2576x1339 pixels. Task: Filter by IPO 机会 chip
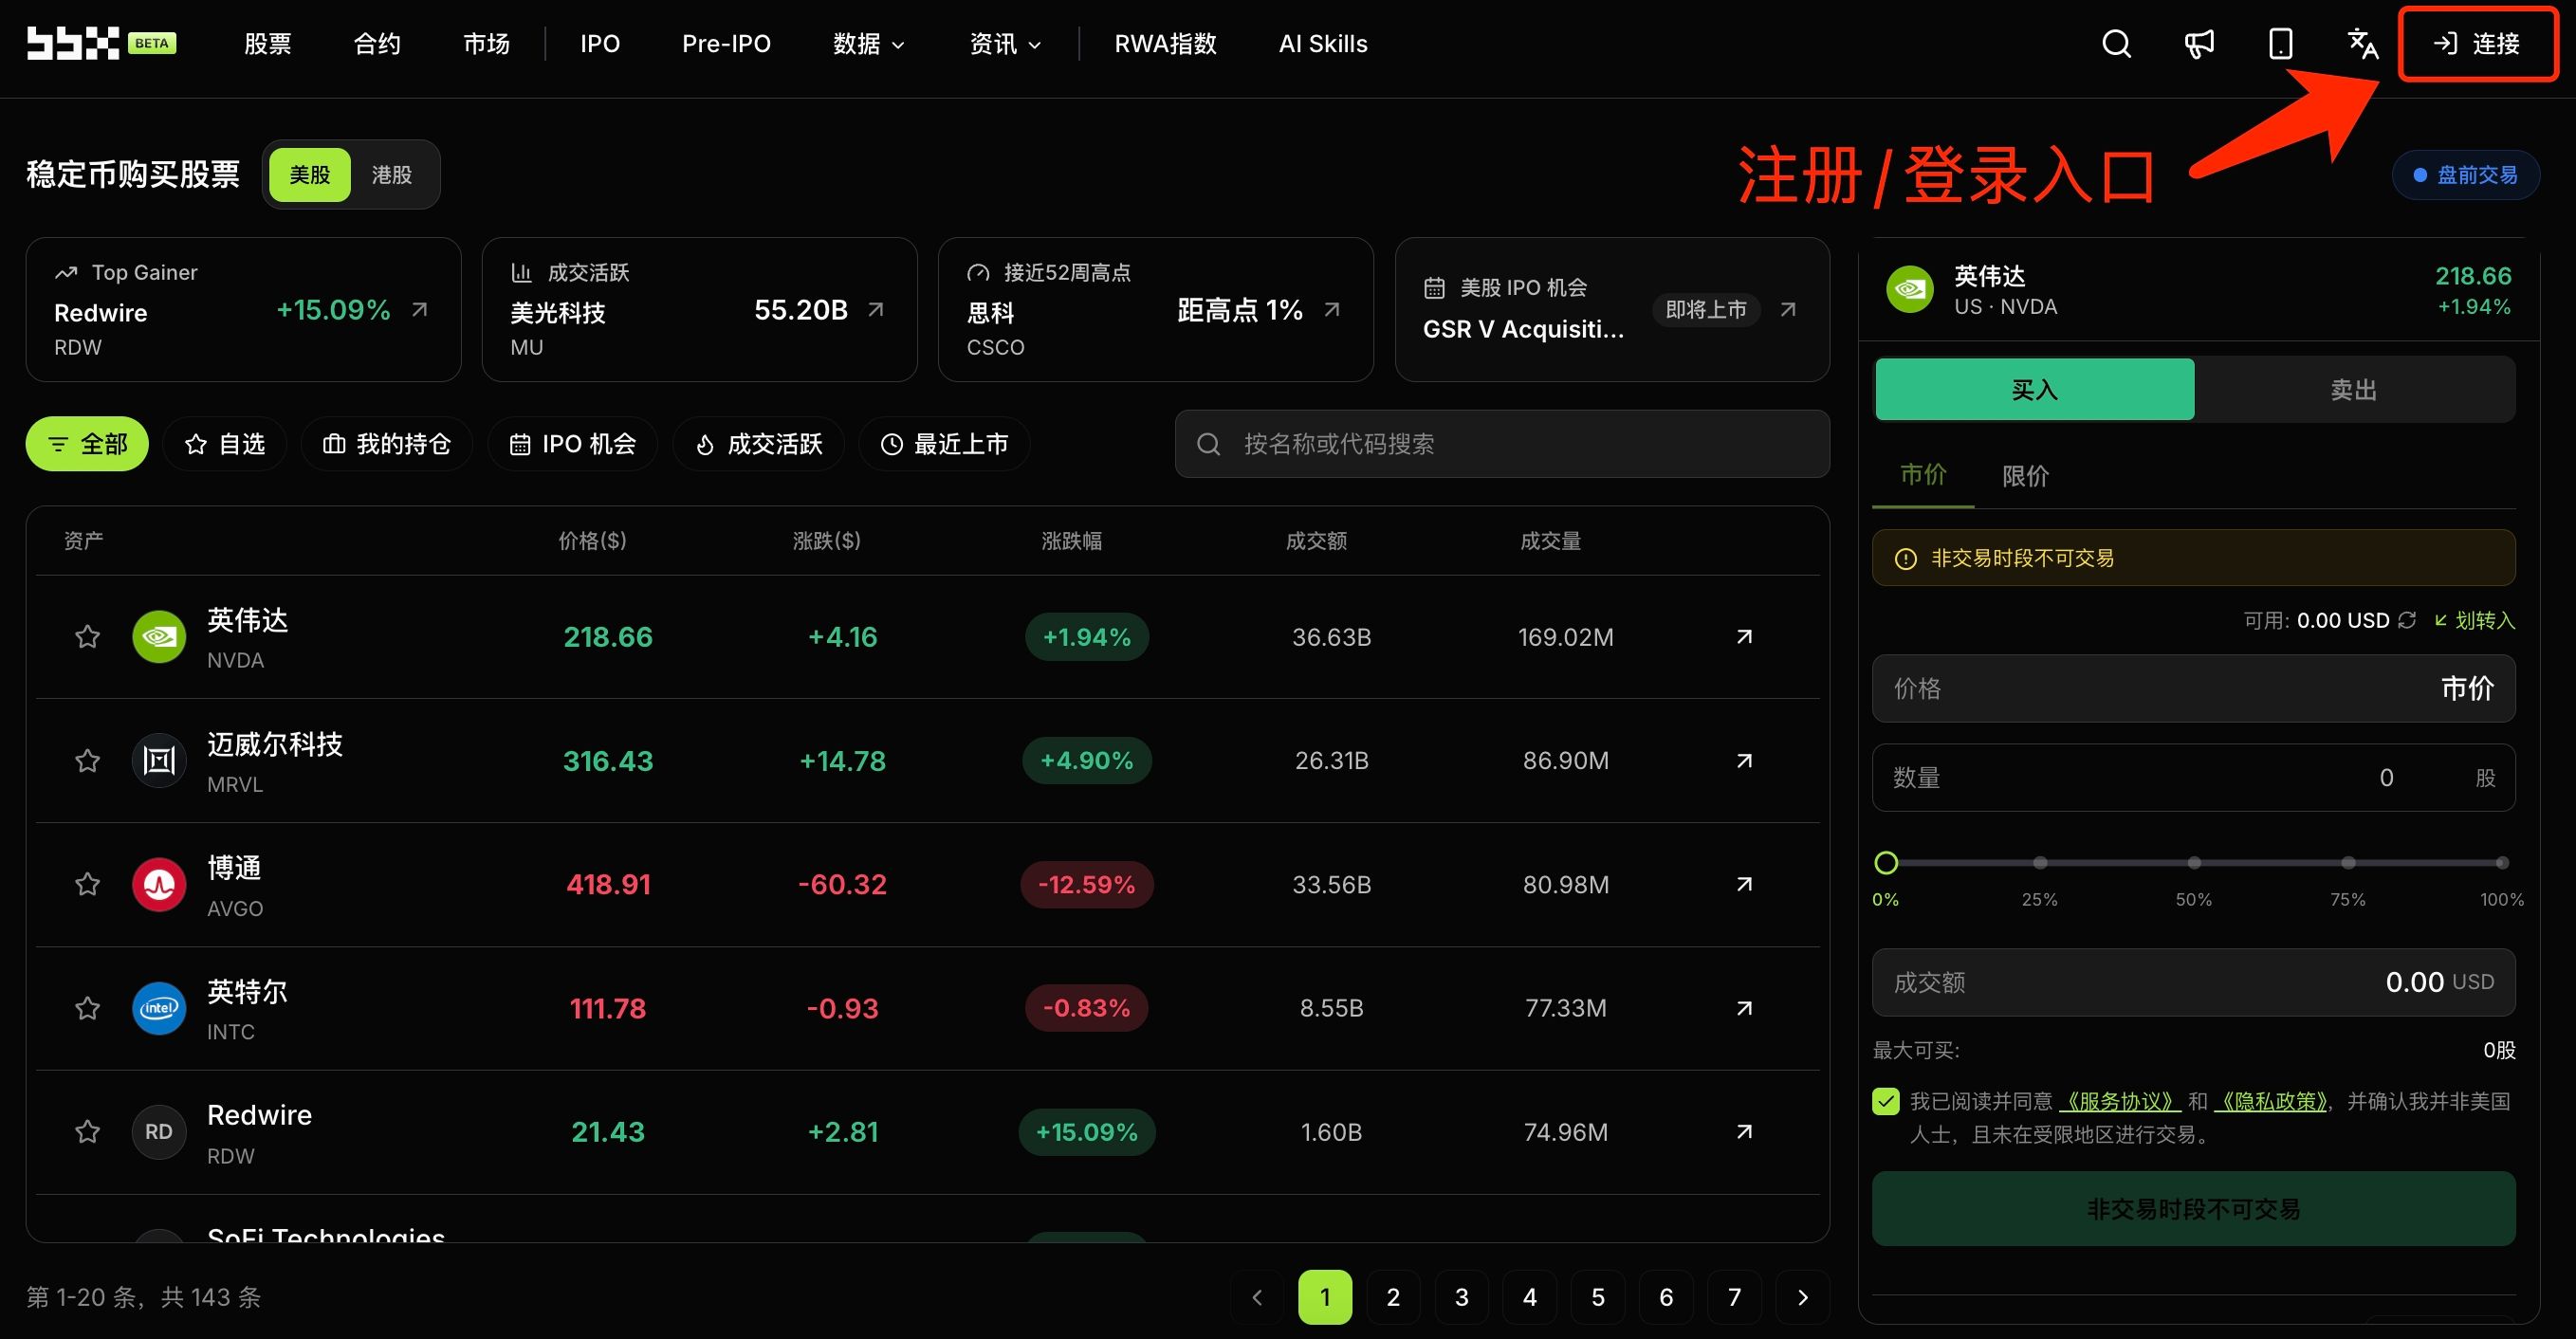pos(573,444)
